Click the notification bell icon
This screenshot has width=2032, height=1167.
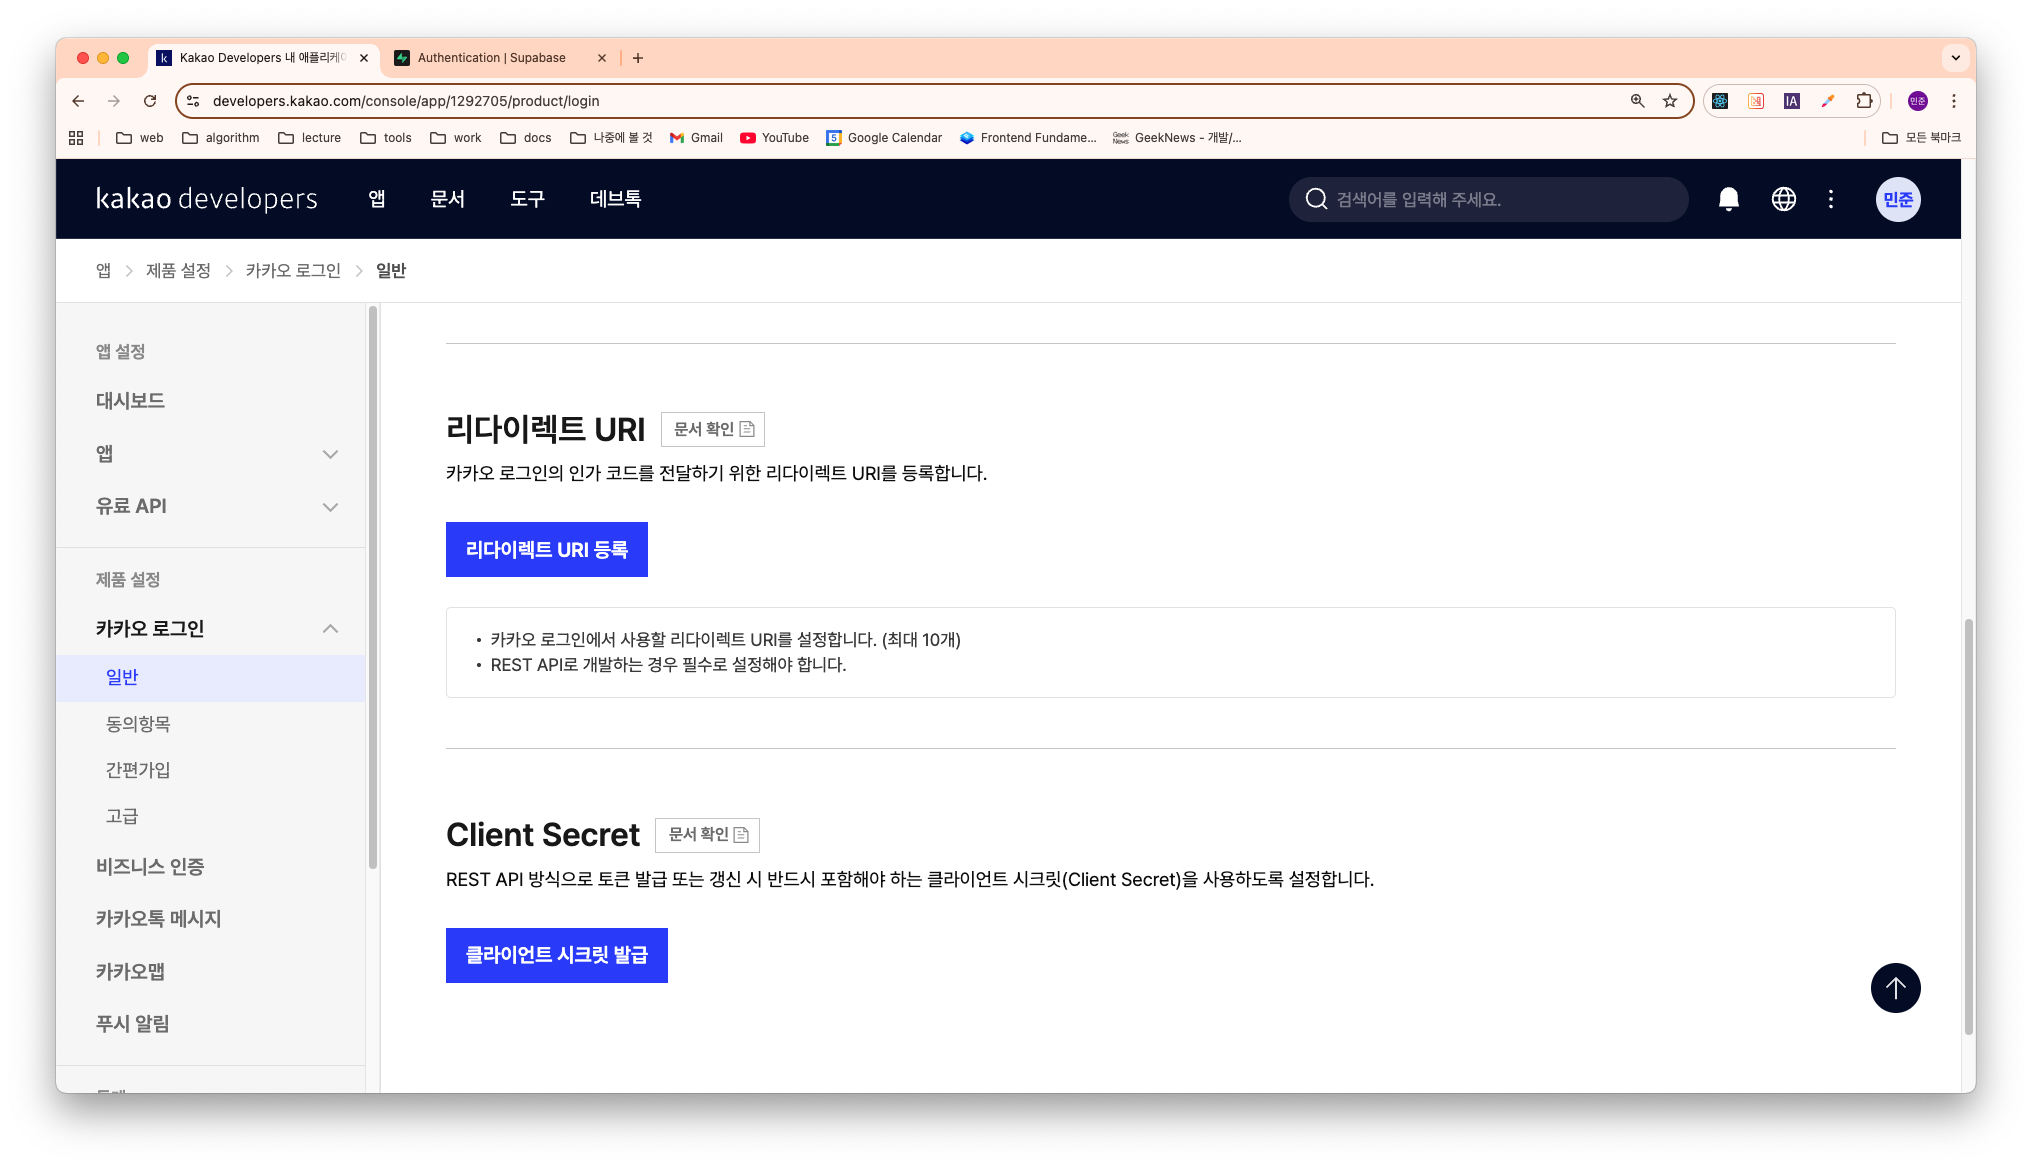1728,199
